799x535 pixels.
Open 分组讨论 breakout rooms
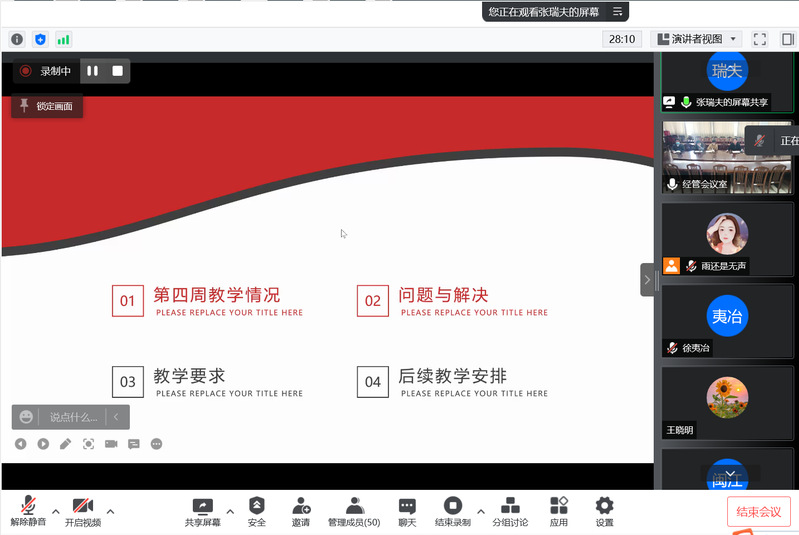pos(510,506)
